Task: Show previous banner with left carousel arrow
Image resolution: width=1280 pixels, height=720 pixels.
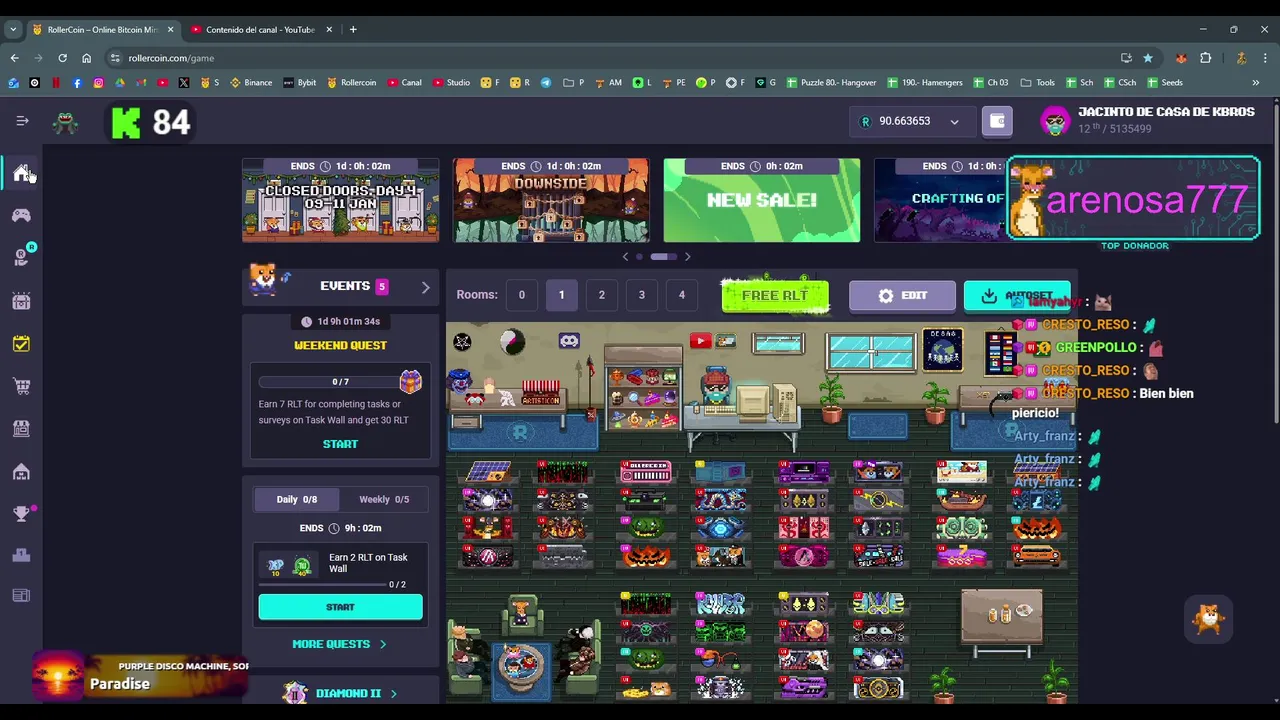Action: (626, 257)
